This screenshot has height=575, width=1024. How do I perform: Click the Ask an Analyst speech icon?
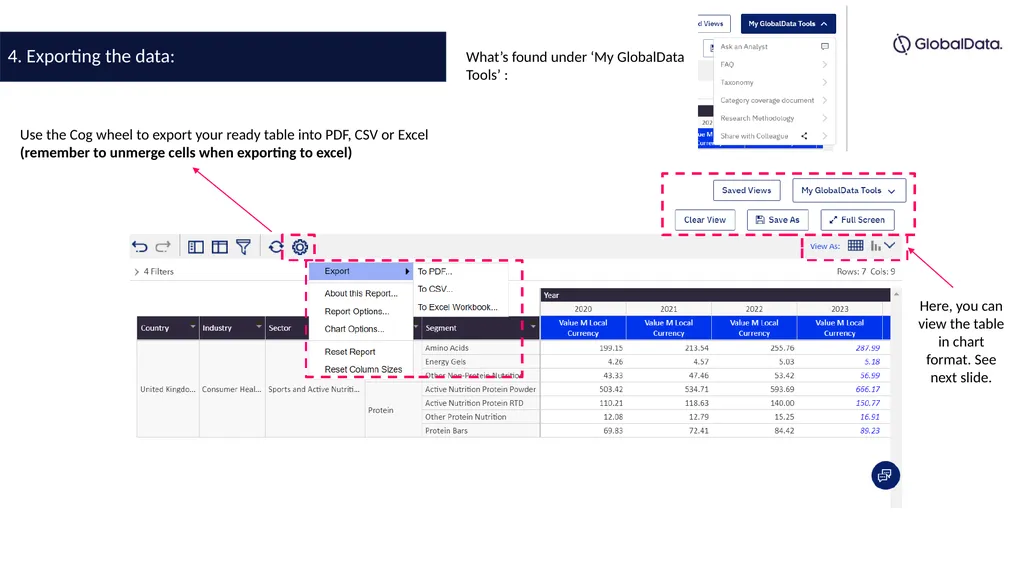pyautogui.click(x=825, y=46)
